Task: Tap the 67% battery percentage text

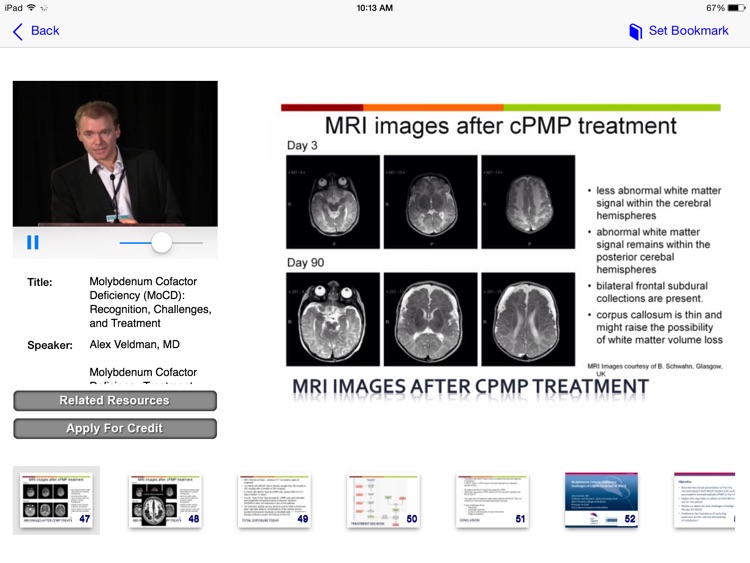Action: pyautogui.click(x=716, y=8)
